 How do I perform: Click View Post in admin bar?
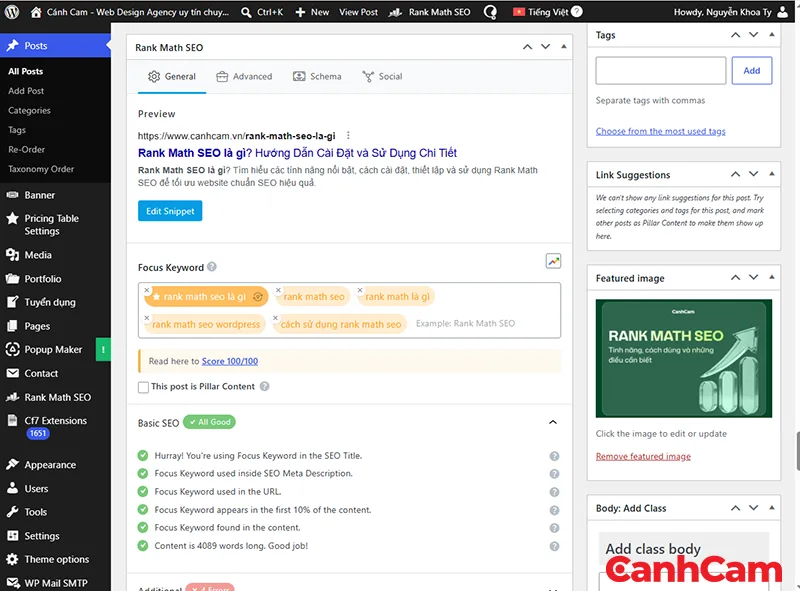click(x=358, y=12)
